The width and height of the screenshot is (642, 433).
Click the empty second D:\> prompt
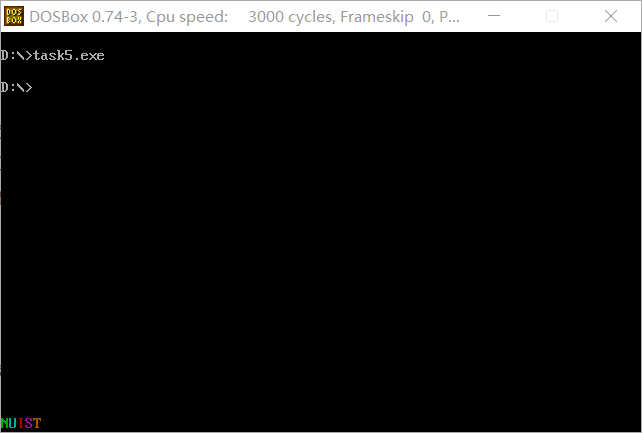pos(16,87)
